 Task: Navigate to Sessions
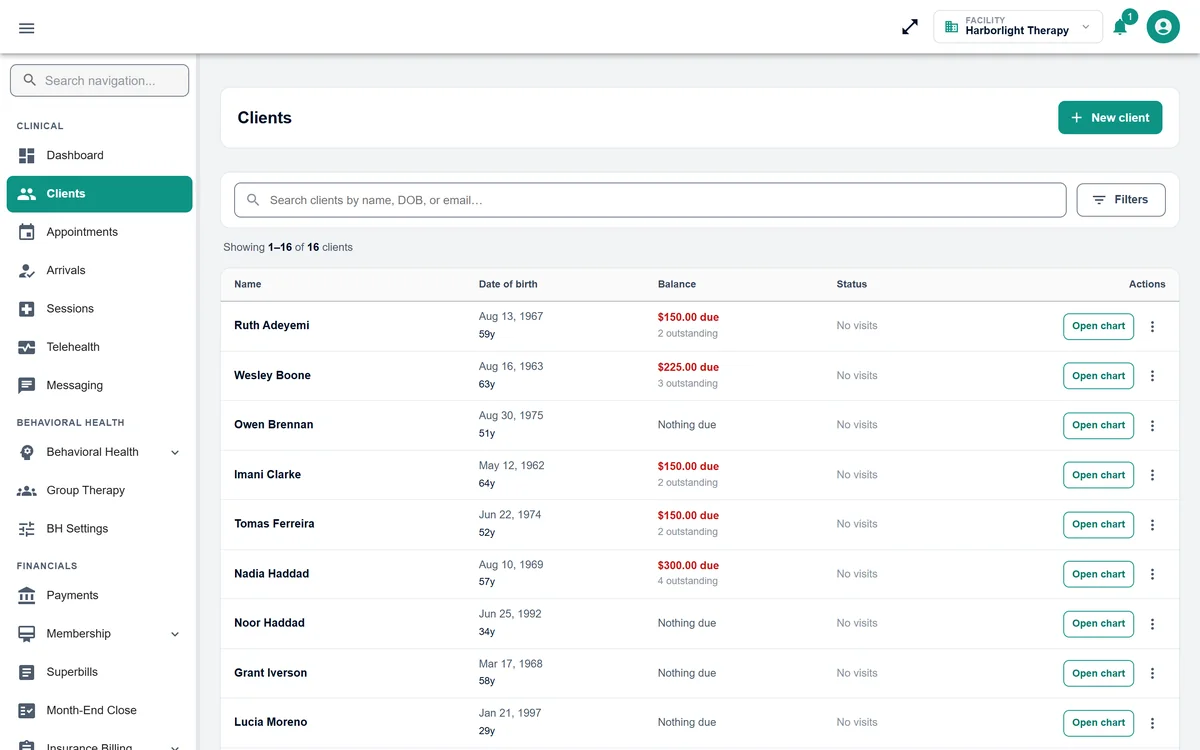(100, 309)
